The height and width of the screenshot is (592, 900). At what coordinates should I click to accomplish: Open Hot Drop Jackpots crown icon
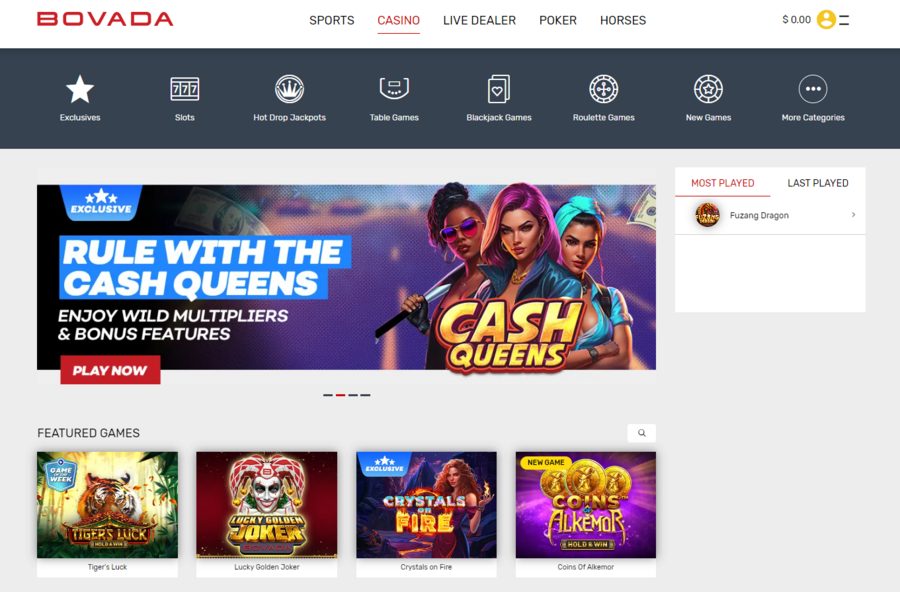tap(289, 89)
